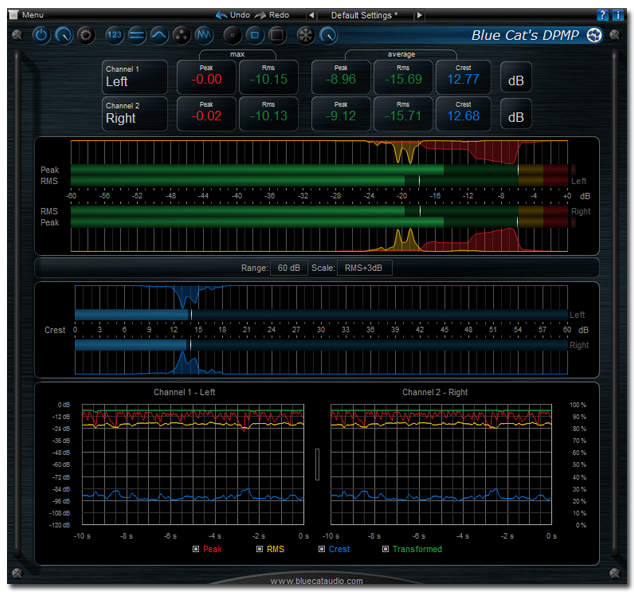Viewport: 634px width, 595px height.
Task: Toggle the Crest curve checkbox
Action: [321, 549]
